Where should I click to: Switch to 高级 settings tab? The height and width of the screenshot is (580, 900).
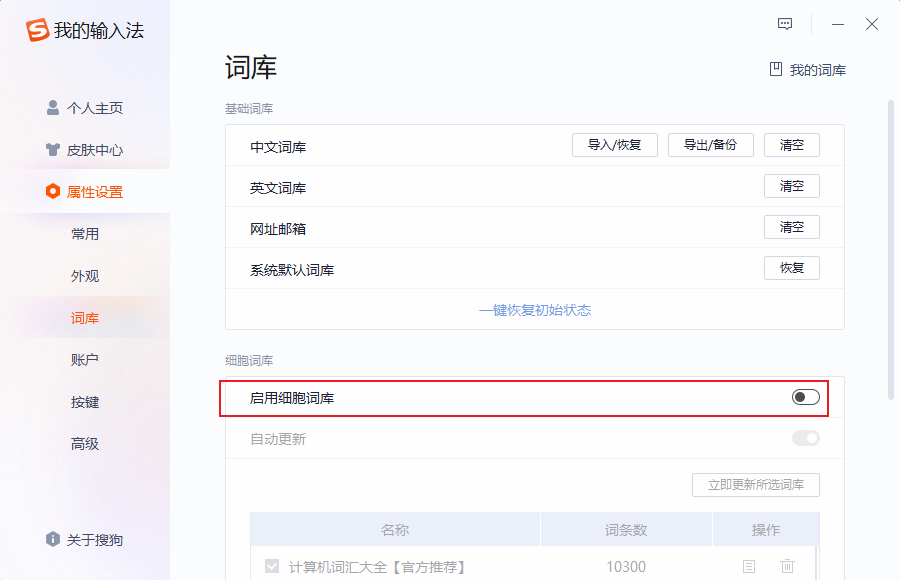(85, 444)
